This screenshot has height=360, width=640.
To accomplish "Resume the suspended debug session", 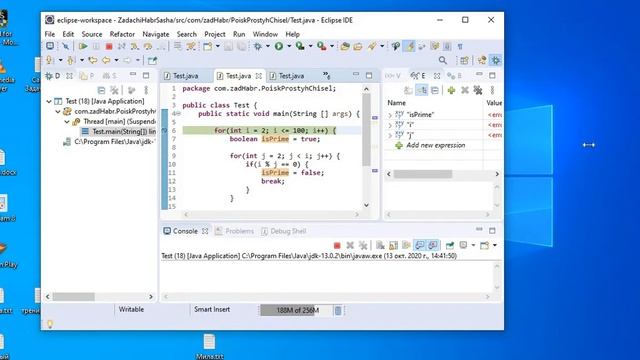I will pyautogui.click(x=83, y=46).
